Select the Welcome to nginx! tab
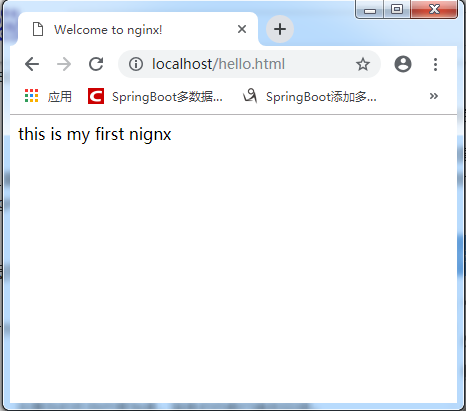The width and height of the screenshot is (466, 411). pyautogui.click(x=138, y=29)
